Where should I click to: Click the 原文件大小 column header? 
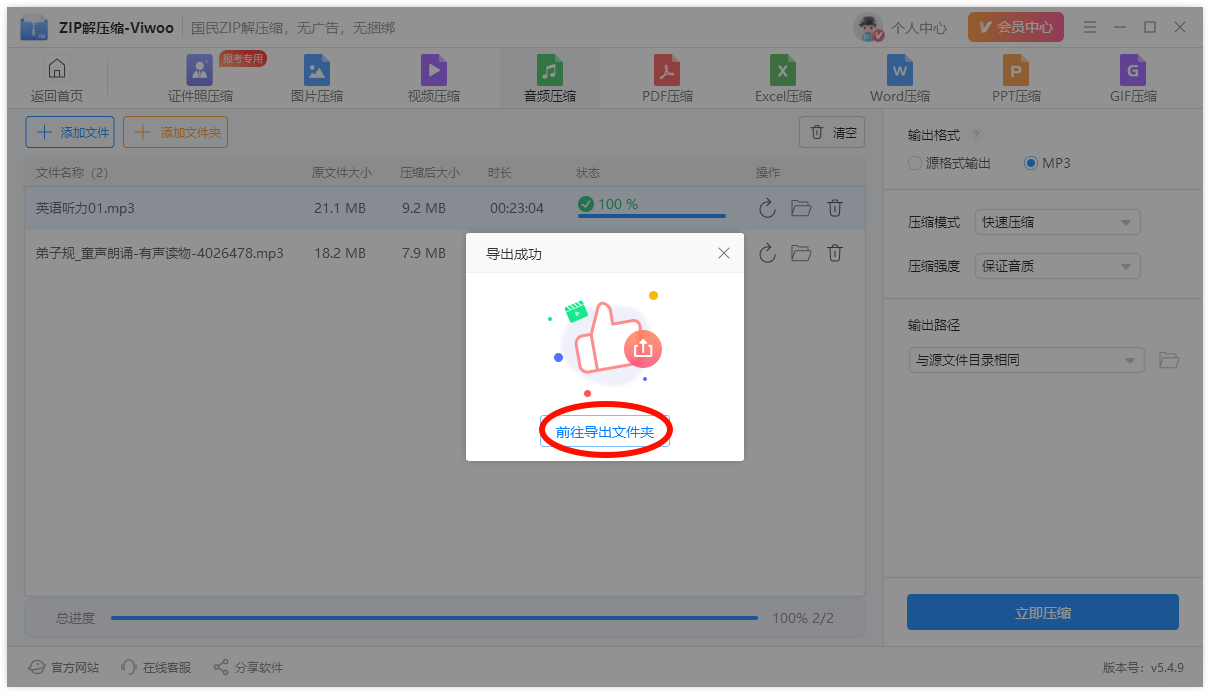342,173
